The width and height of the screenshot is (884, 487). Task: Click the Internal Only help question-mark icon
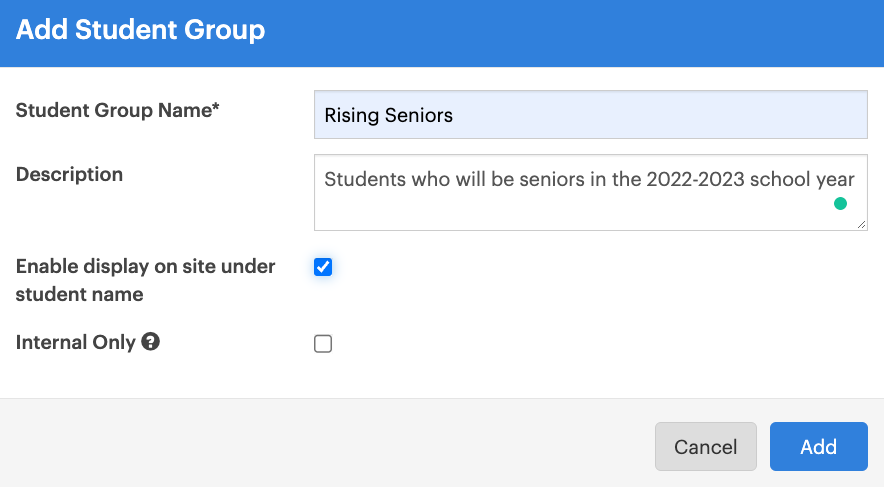[151, 342]
